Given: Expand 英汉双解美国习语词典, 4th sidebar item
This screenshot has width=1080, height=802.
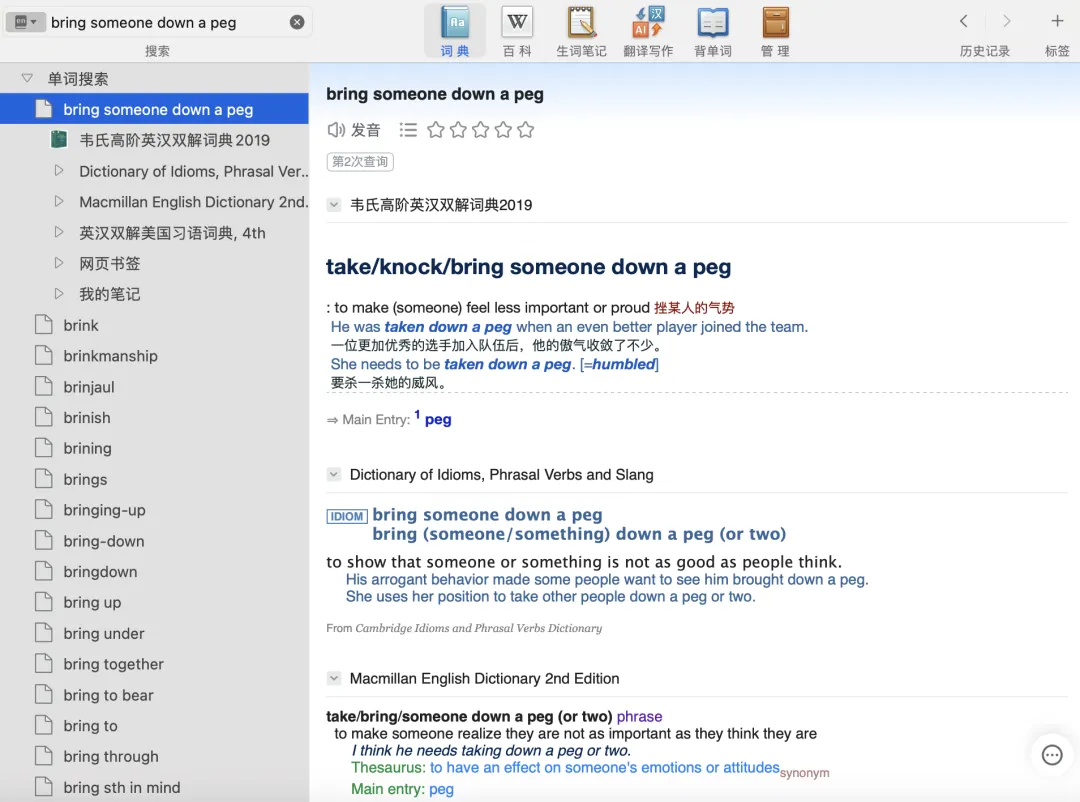Looking at the screenshot, I should tap(59, 233).
